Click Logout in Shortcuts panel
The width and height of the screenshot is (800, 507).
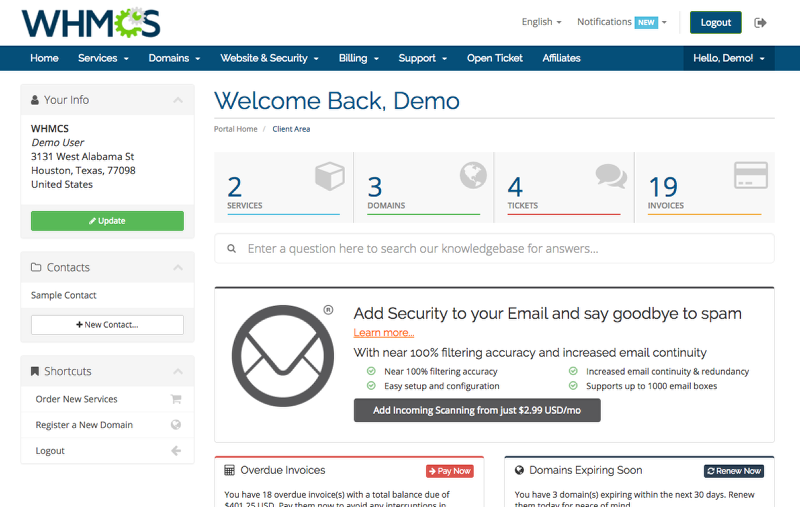pyautogui.click(x=107, y=451)
